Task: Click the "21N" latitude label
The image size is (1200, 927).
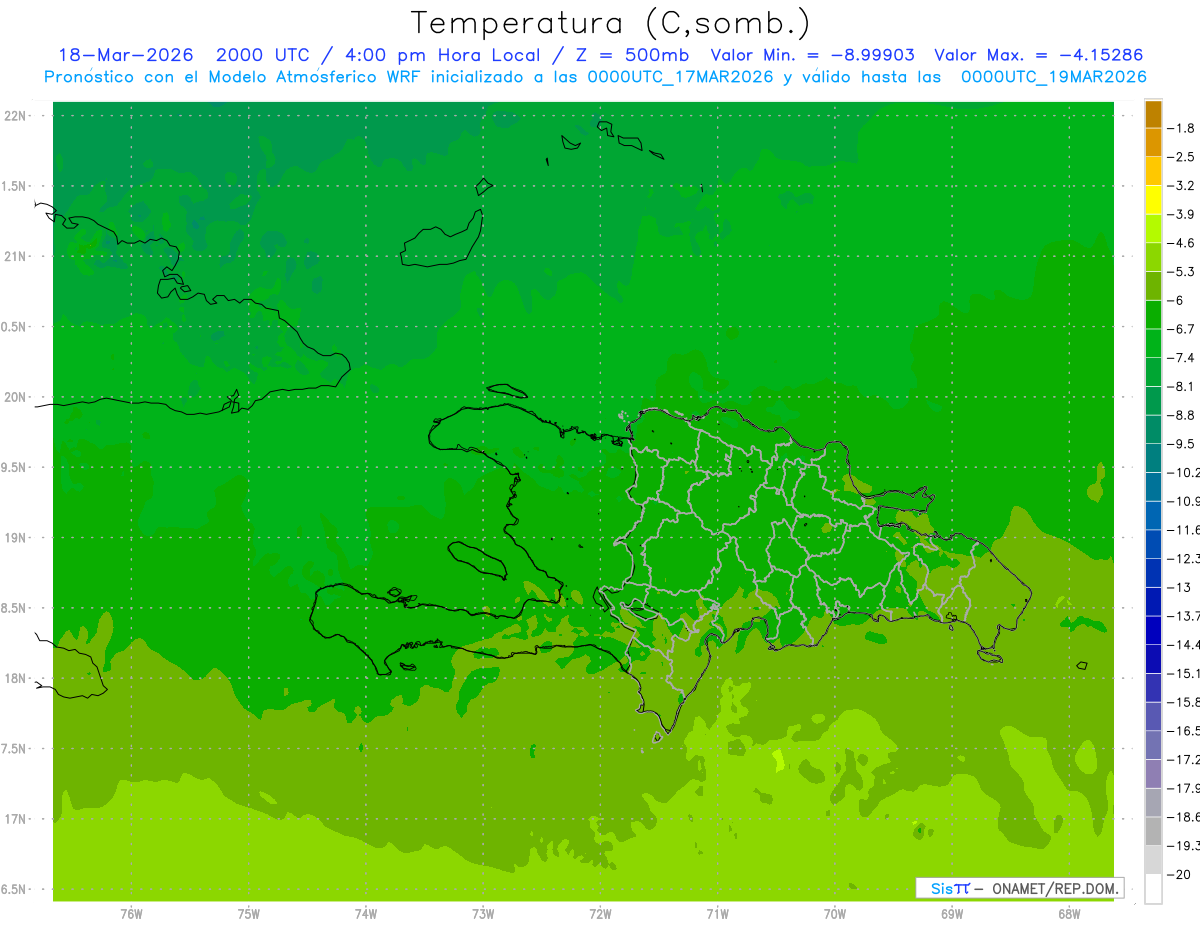Action: pyautogui.click(x=16, y=256)
